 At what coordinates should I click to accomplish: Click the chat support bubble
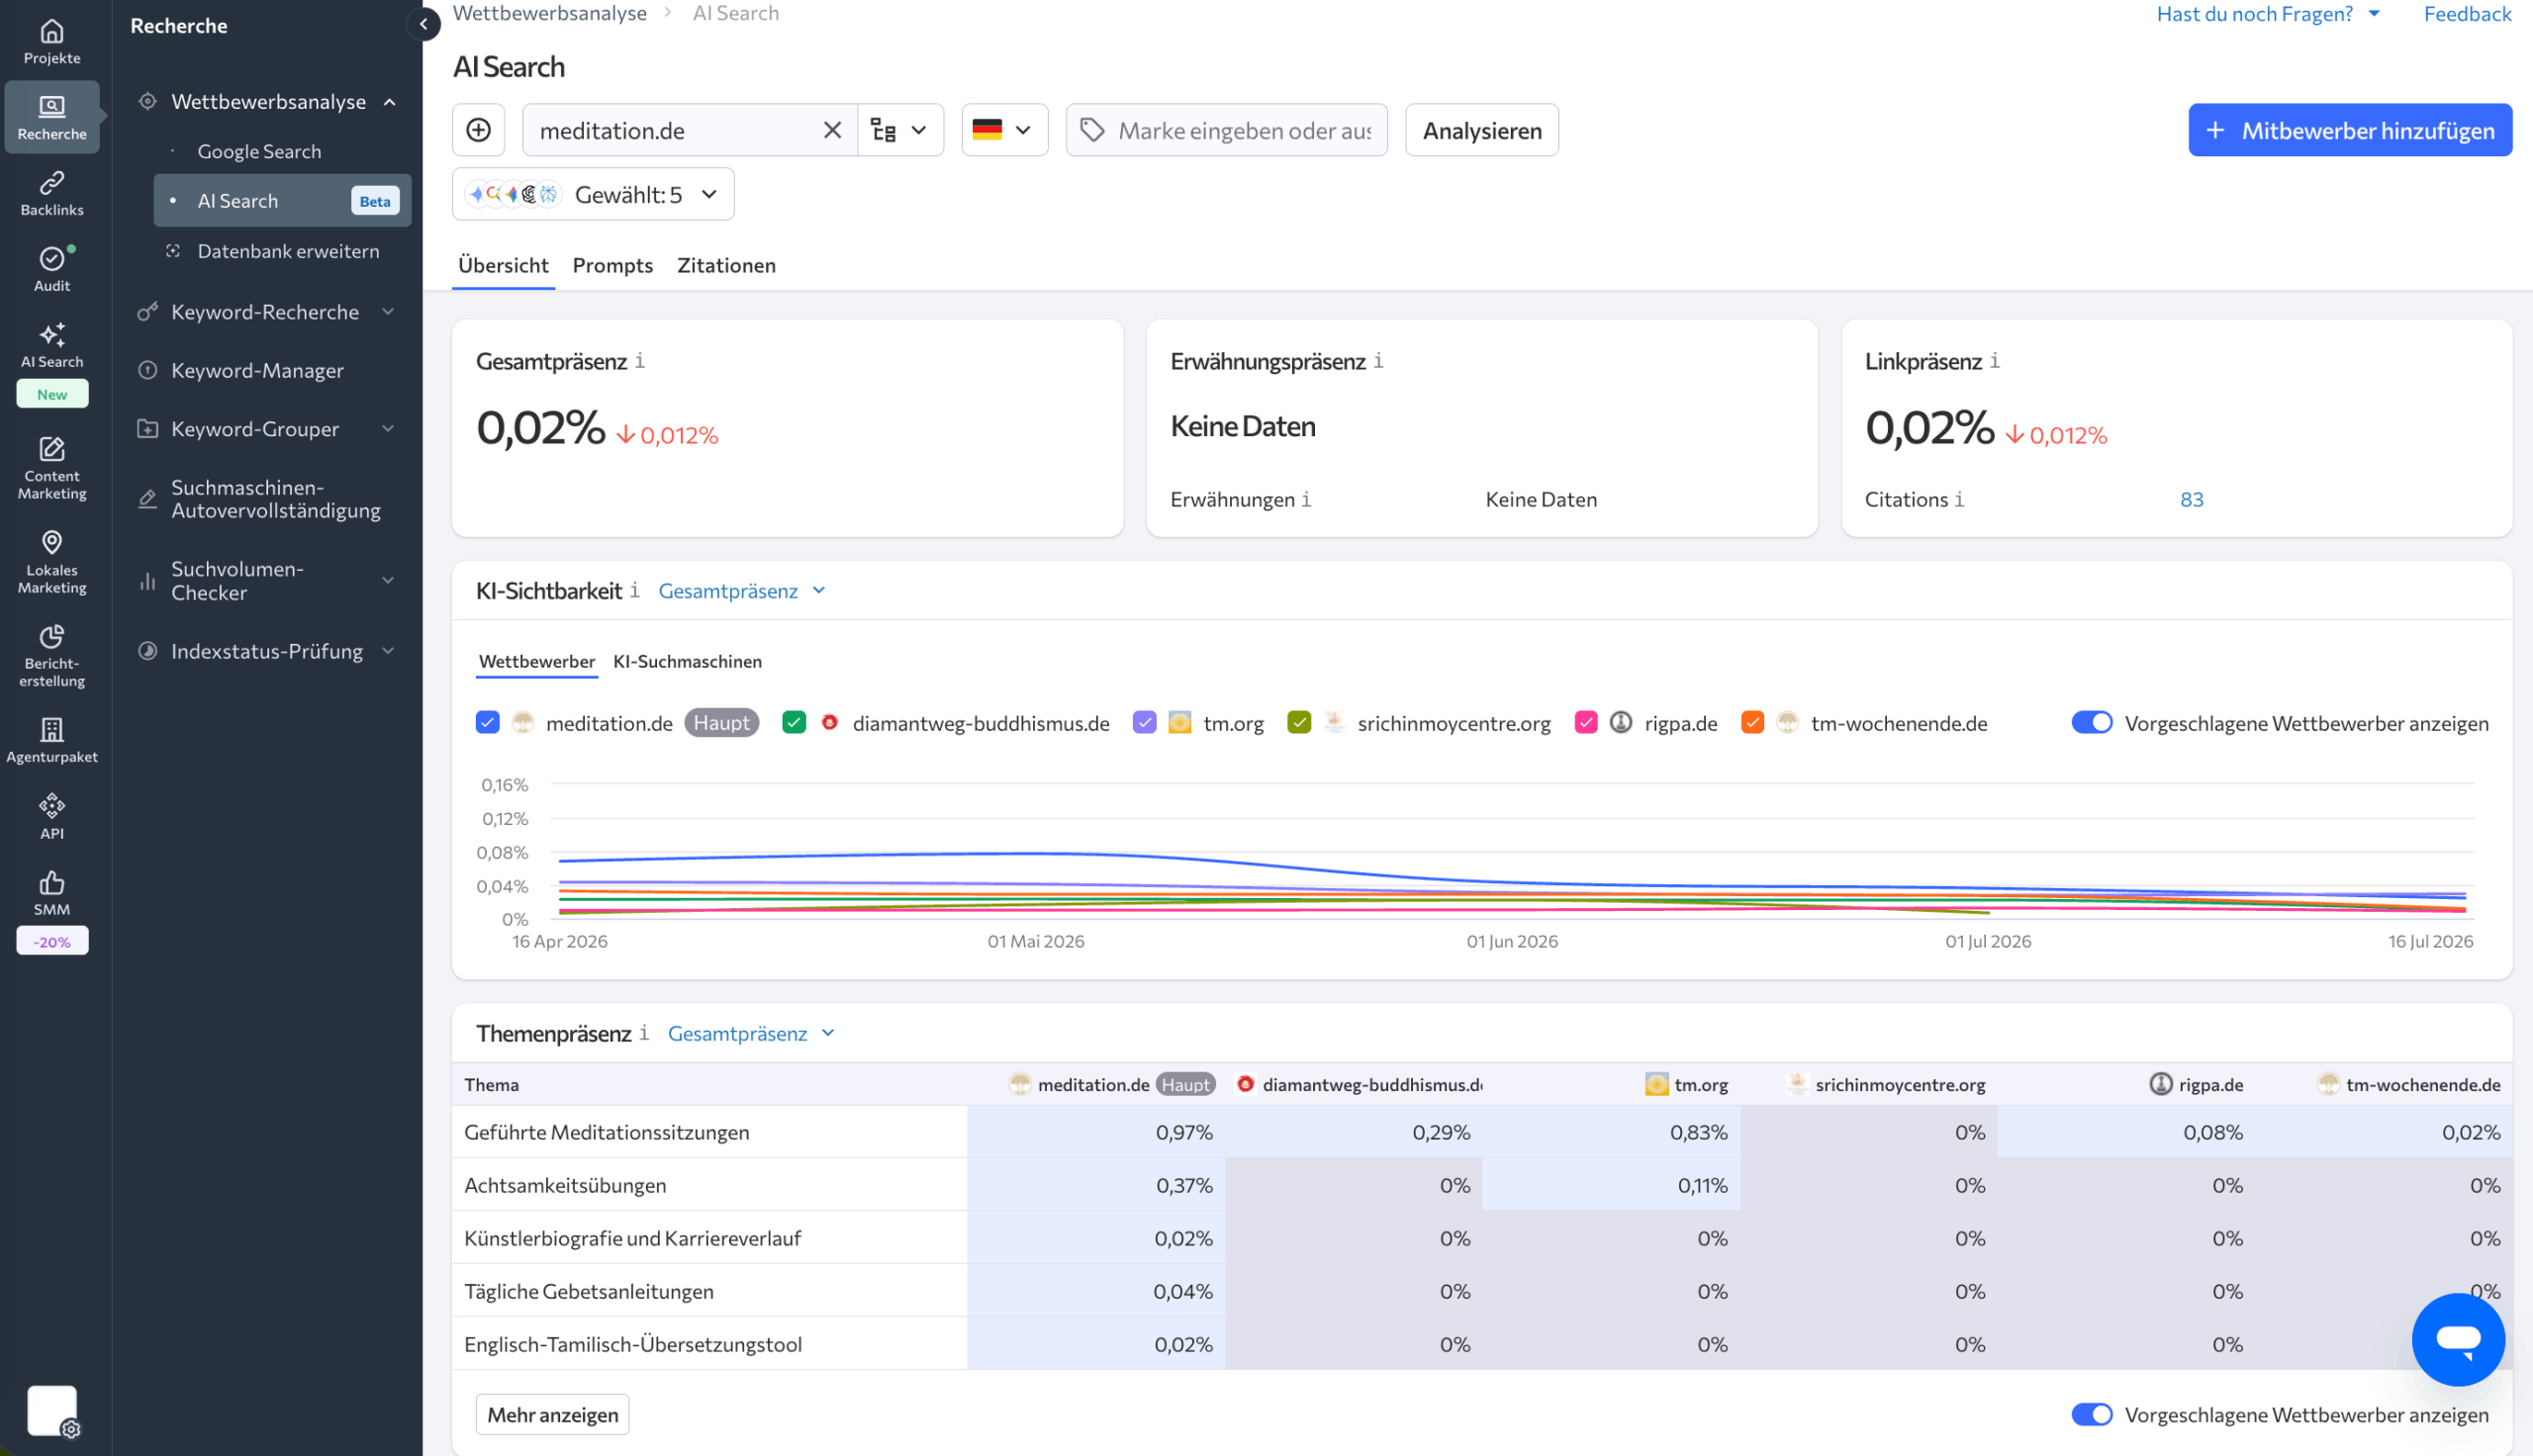[2457, 1339]
